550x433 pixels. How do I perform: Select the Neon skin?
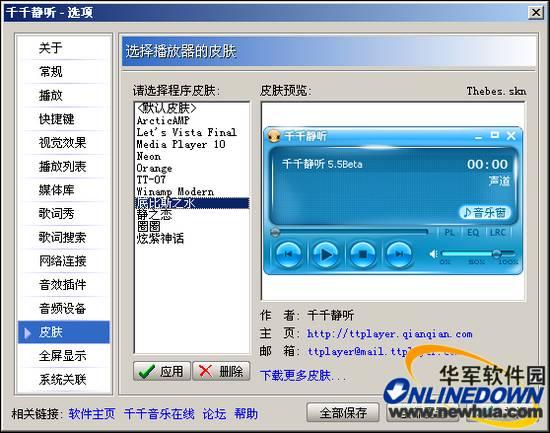(x=192, y=156)
